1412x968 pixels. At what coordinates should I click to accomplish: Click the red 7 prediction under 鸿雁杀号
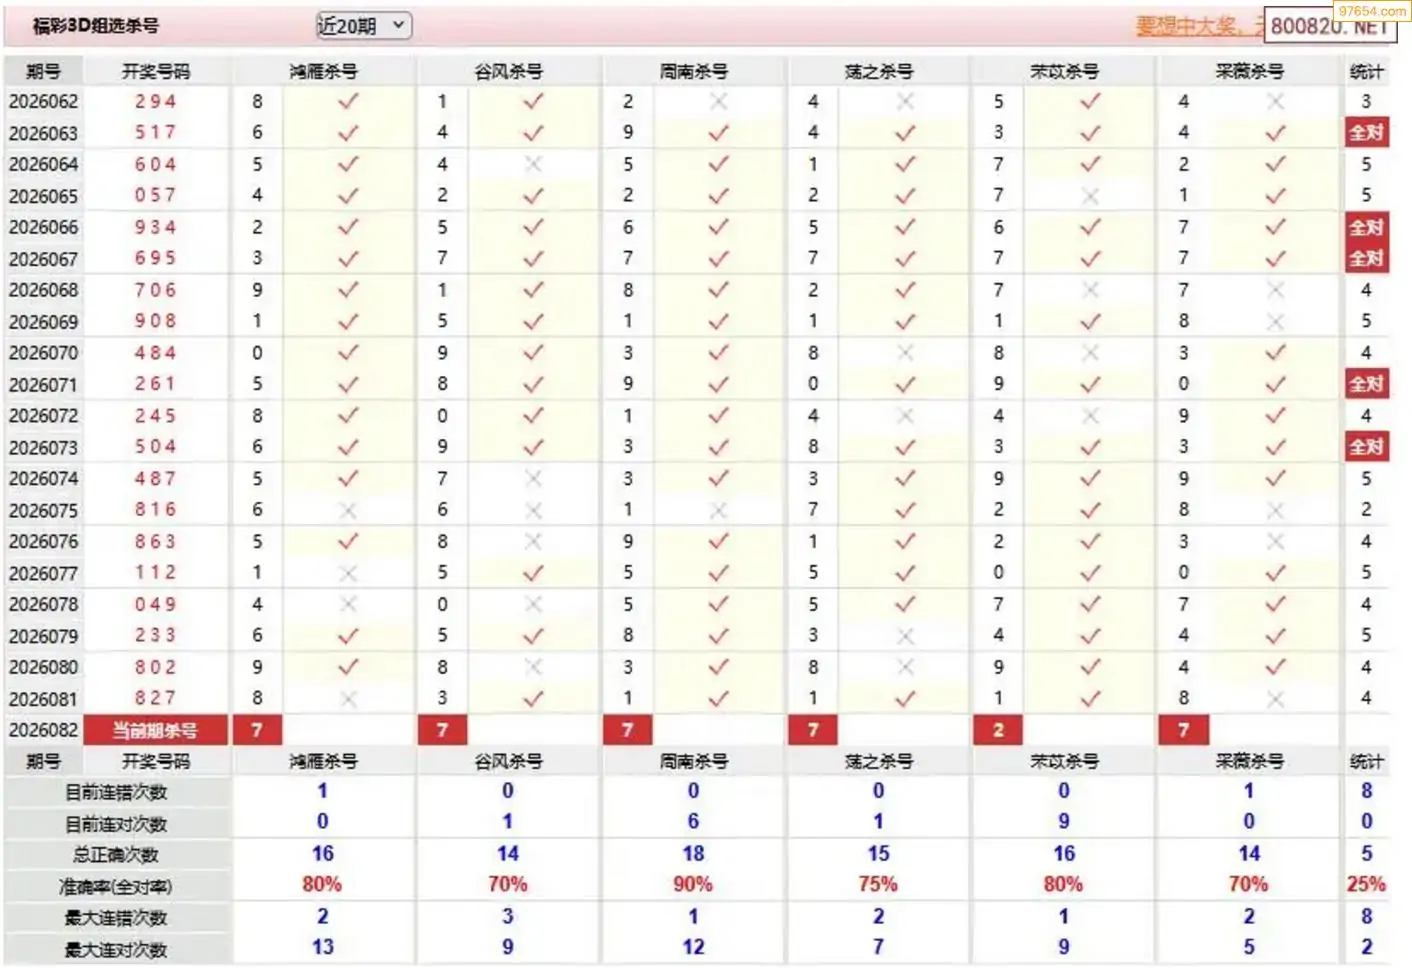coord(257,730)
